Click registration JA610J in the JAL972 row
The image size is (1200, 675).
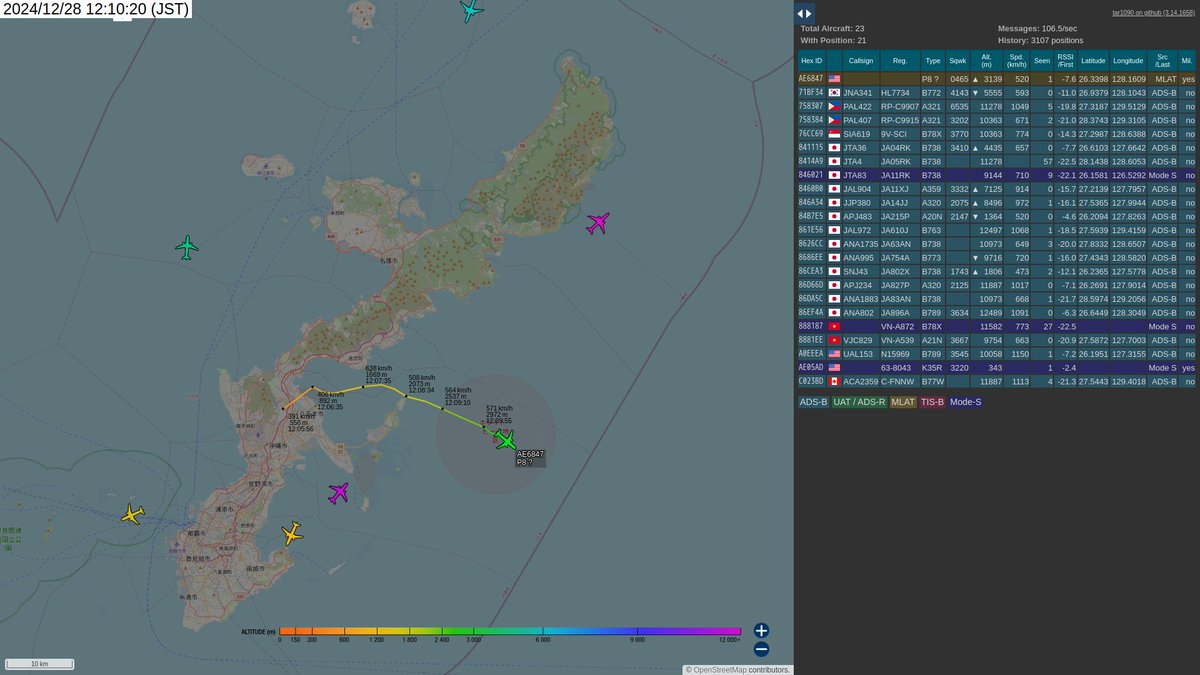tap(896, 230)
